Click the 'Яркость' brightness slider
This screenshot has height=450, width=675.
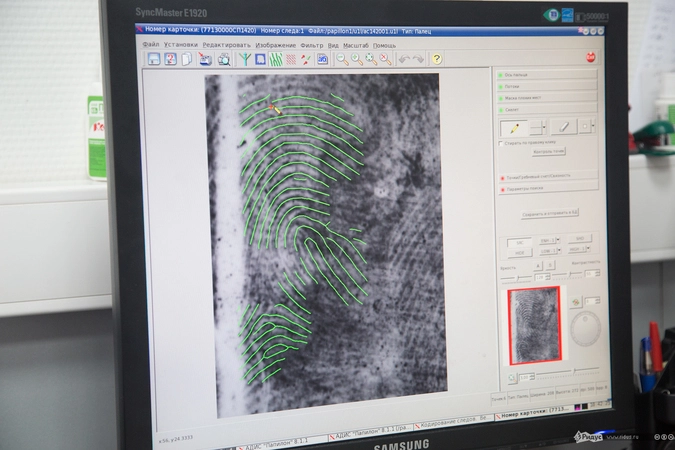click(x=518, y=275)
